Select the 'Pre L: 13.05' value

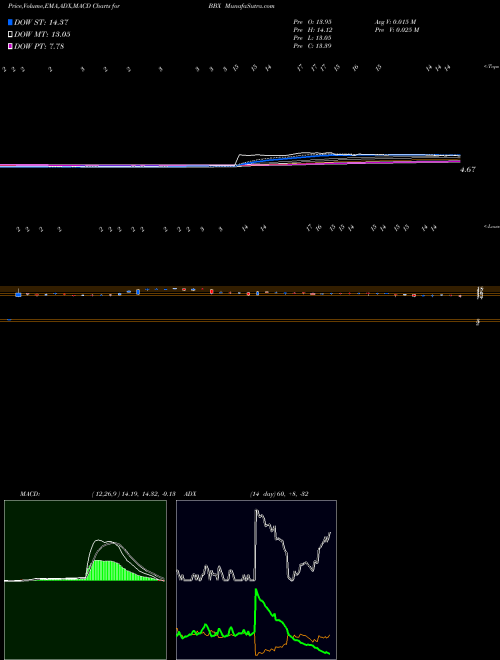click(313, 38)
